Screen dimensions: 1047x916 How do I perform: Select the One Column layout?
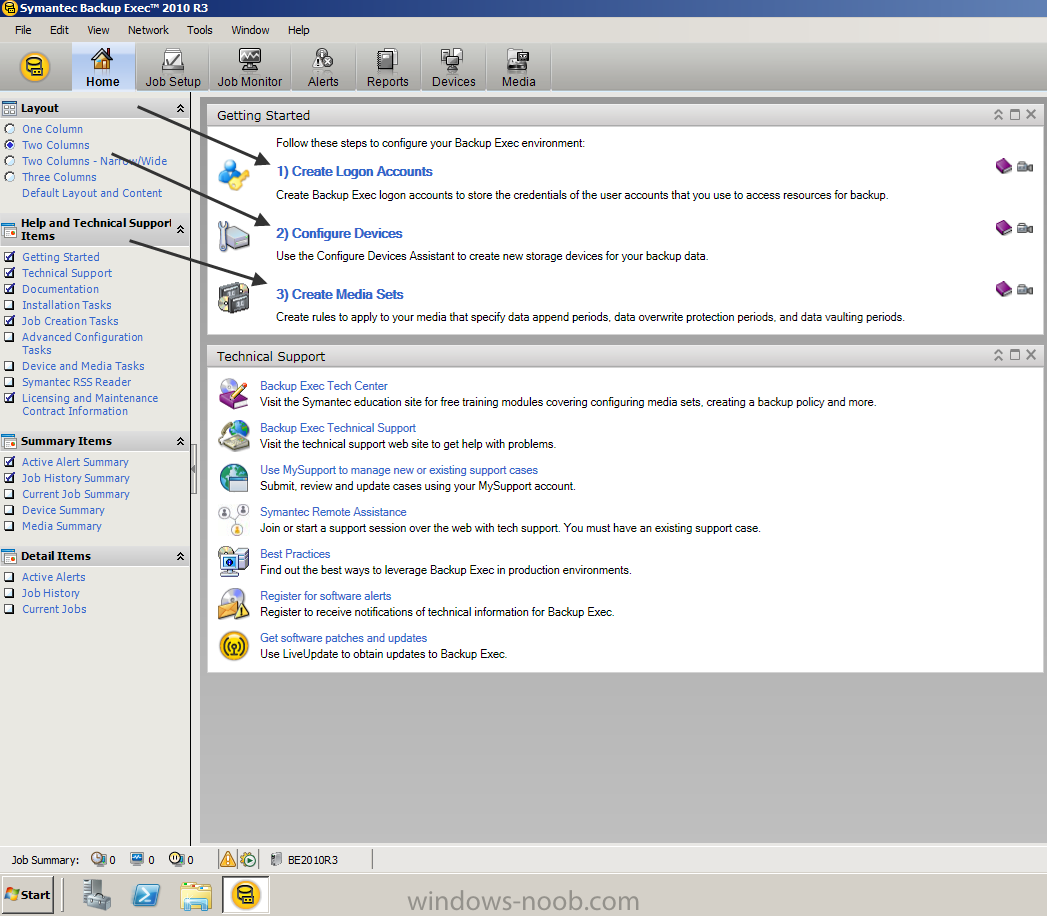click(x=9, y=129)
